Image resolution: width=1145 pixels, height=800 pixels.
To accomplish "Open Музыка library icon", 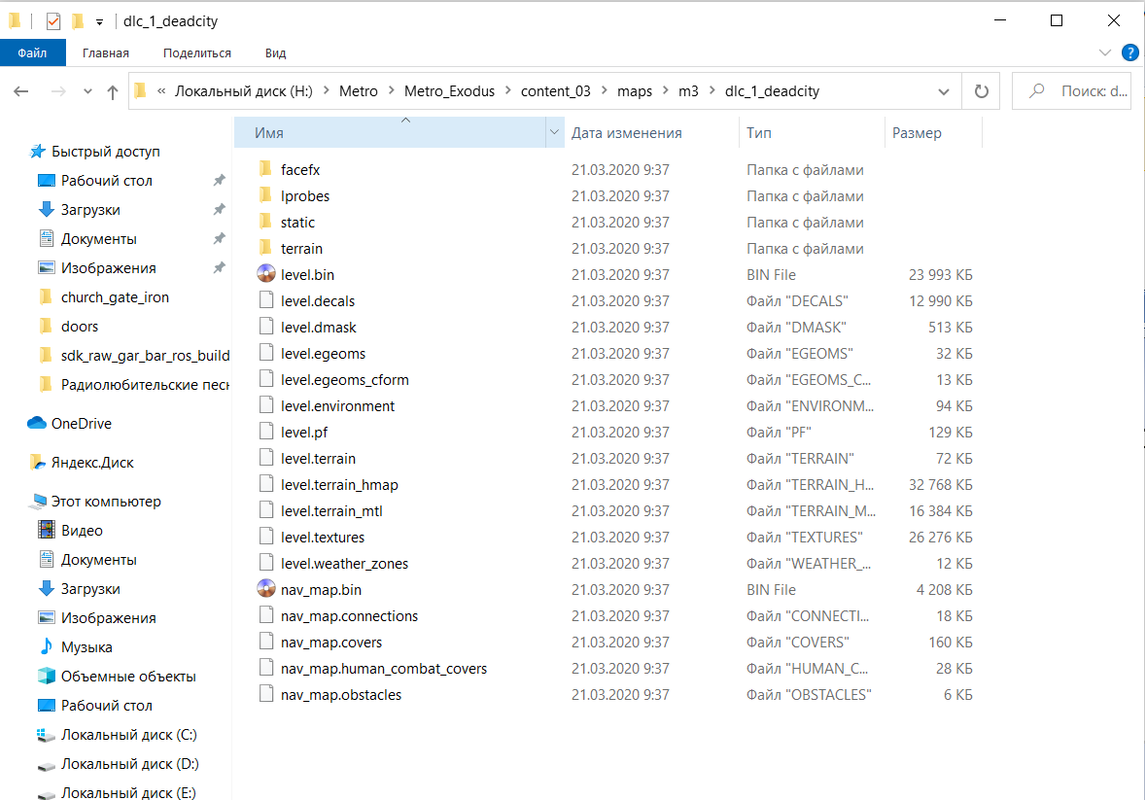I will click(46, 647).
